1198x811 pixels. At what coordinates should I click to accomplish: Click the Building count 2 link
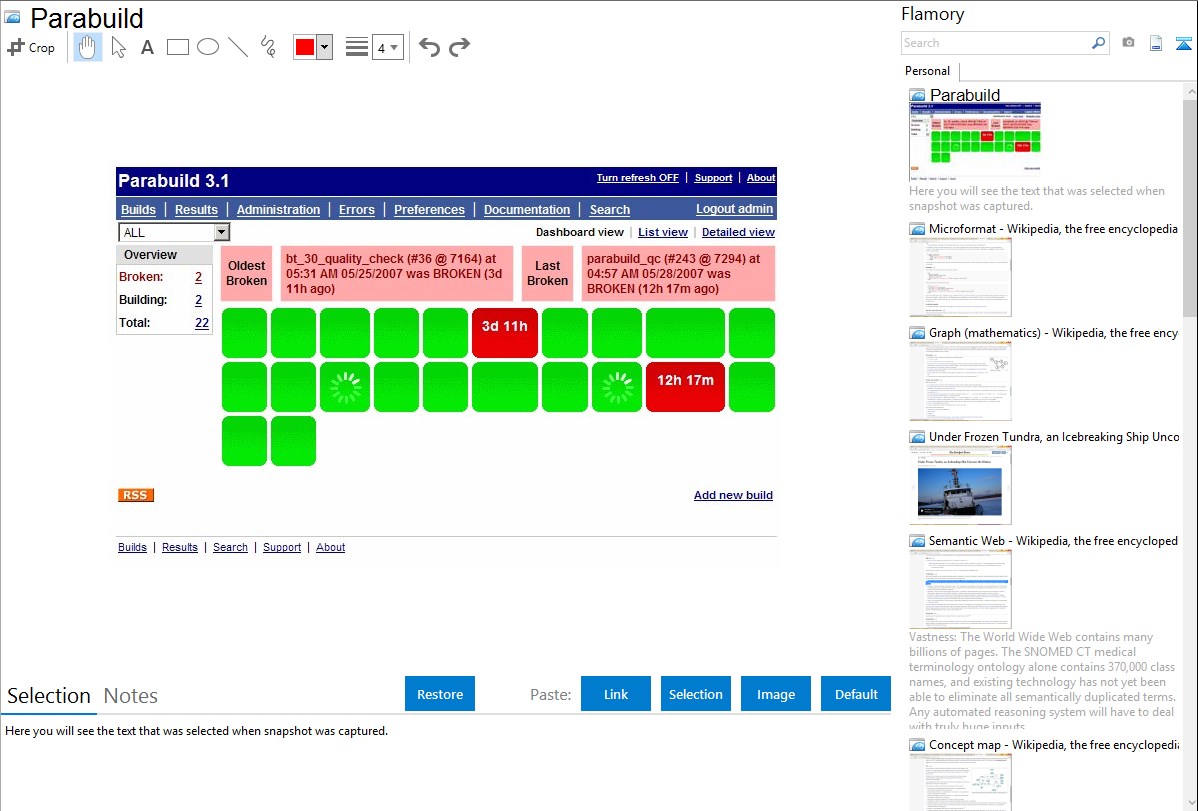199,300
